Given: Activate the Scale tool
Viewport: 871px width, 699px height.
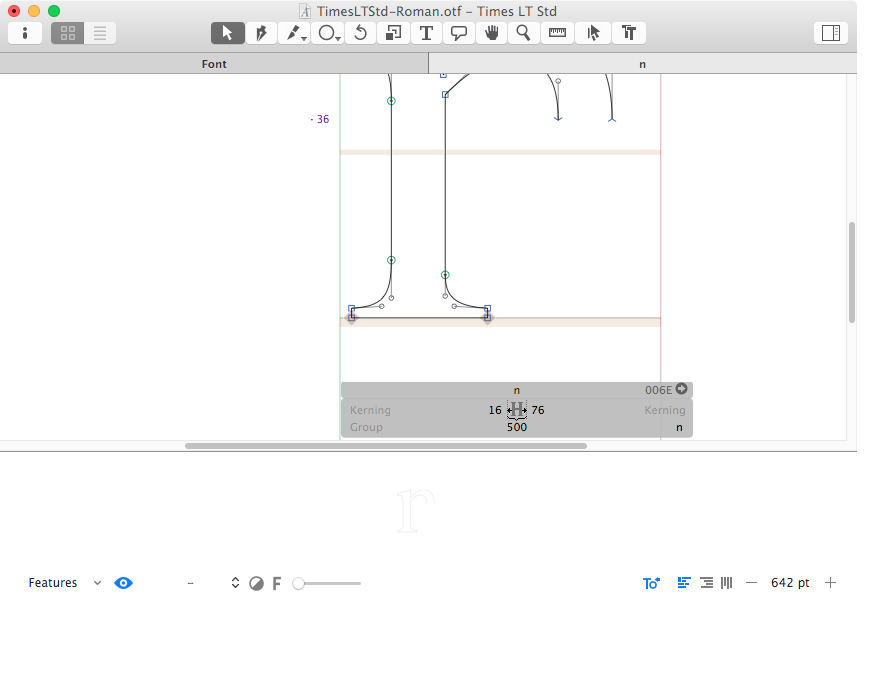Looking at the screenshot, I should (393, 33).
